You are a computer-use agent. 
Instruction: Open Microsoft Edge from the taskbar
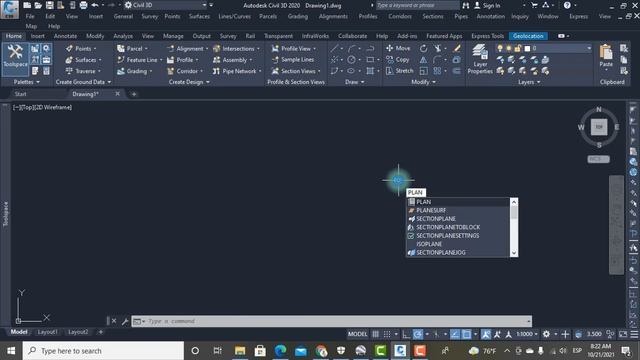[x=280, y=351]
